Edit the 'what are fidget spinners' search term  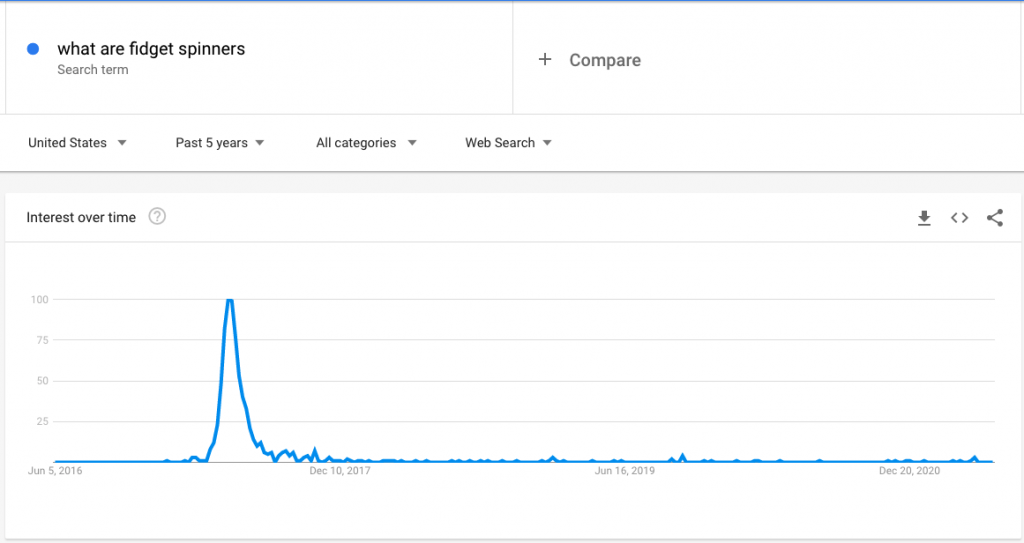[151, 49]
